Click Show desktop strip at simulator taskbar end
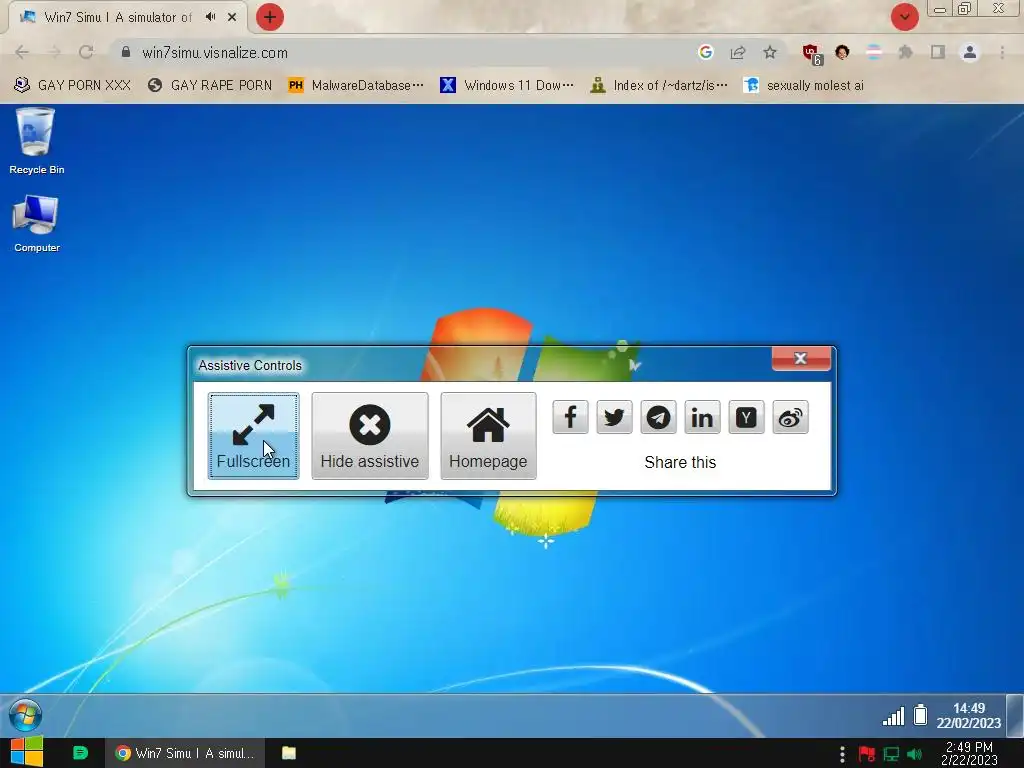The width and height of the screenshot is (1024, 768). (1016, 715)
